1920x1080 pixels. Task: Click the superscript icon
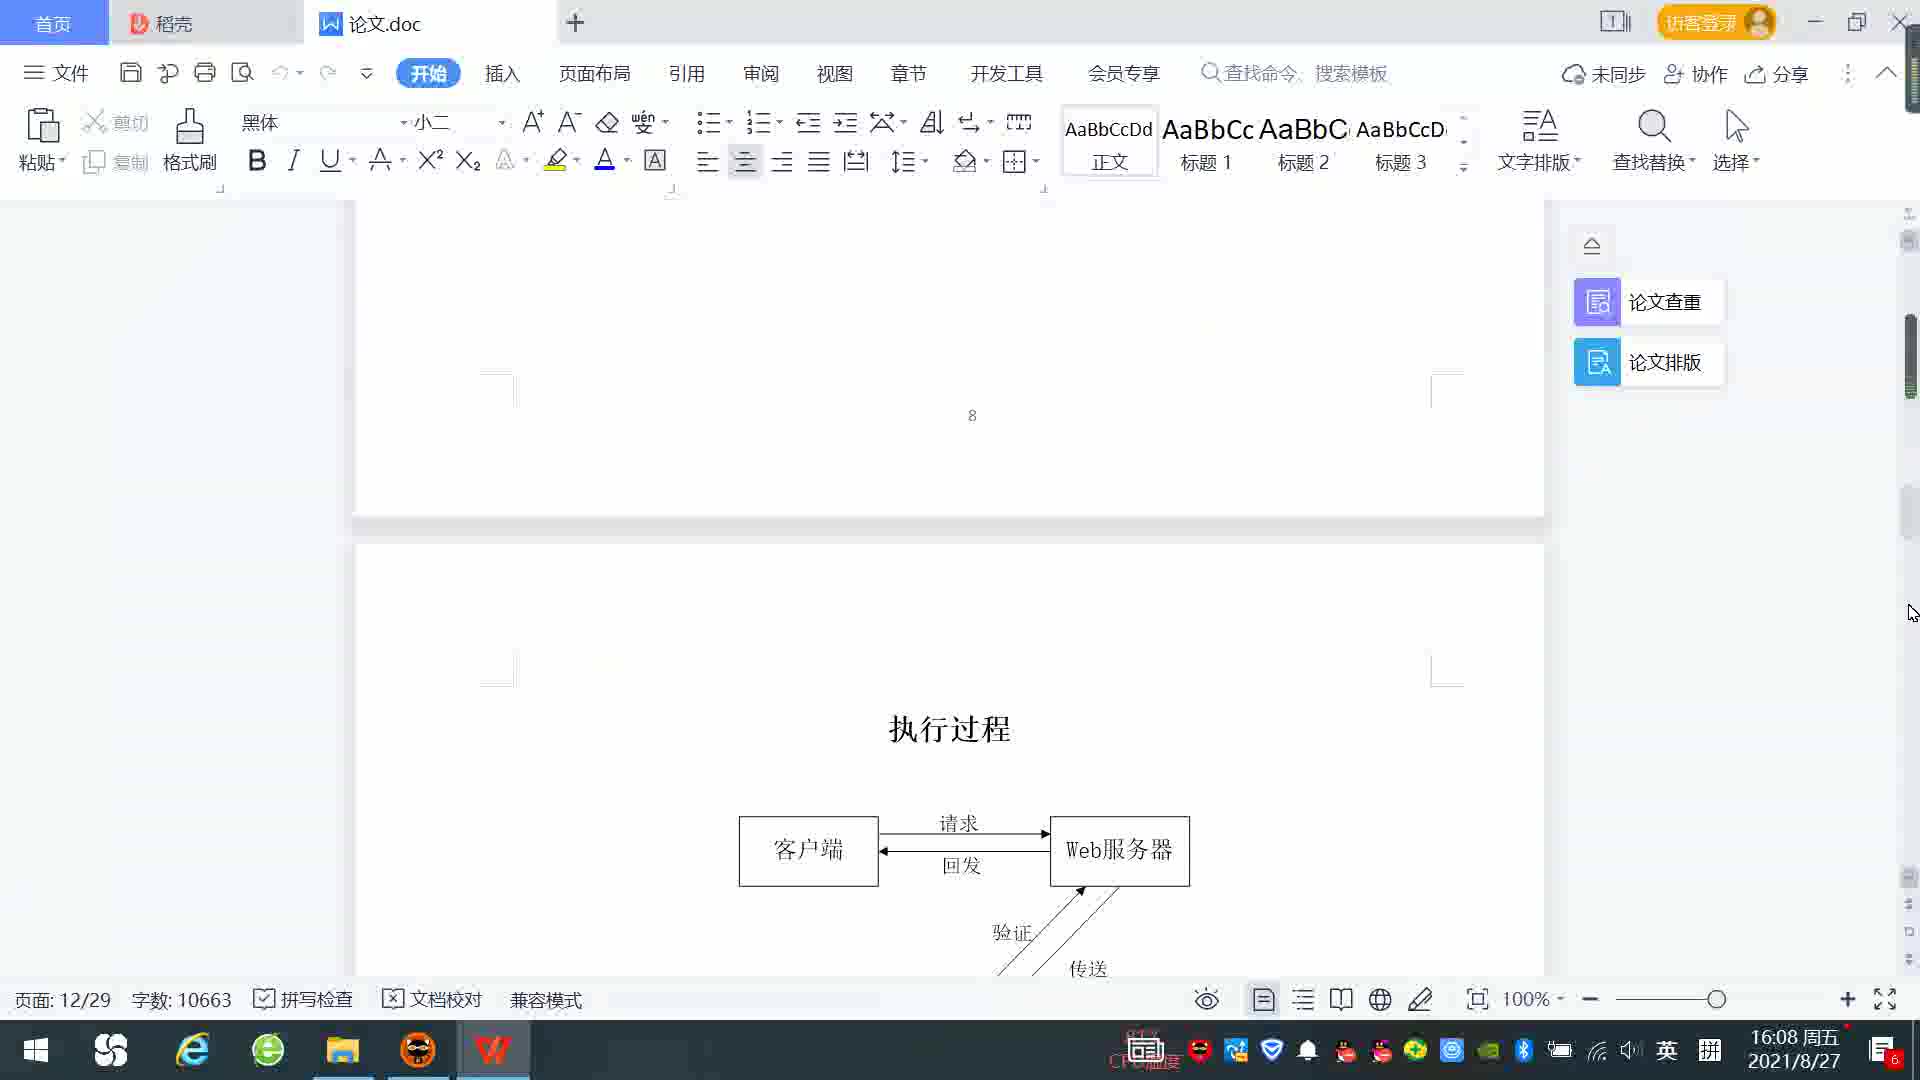(x=430, y=160)
